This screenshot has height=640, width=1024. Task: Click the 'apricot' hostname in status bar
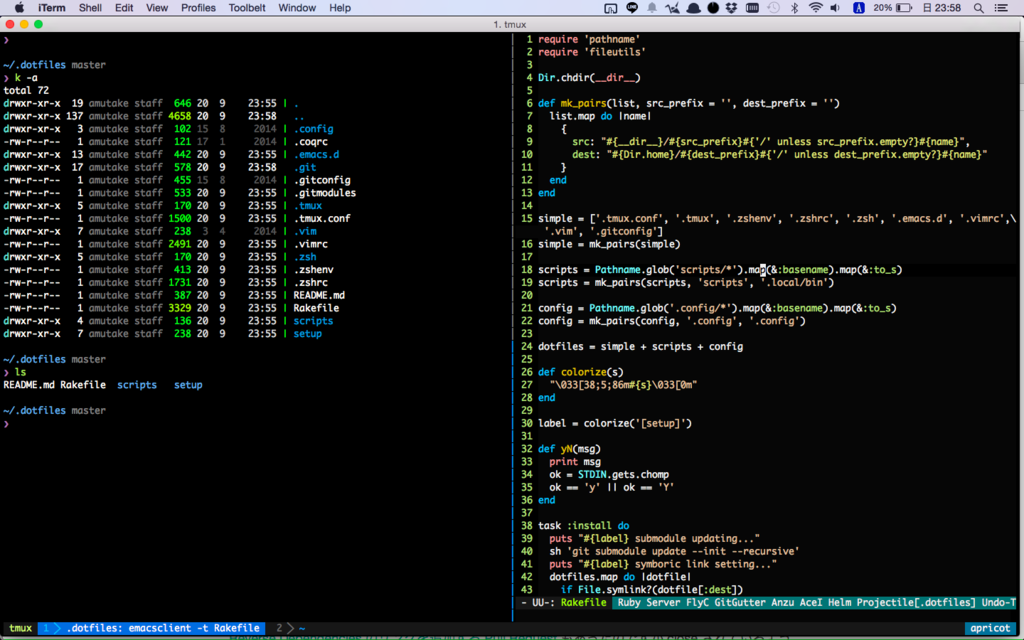(990, 628)
